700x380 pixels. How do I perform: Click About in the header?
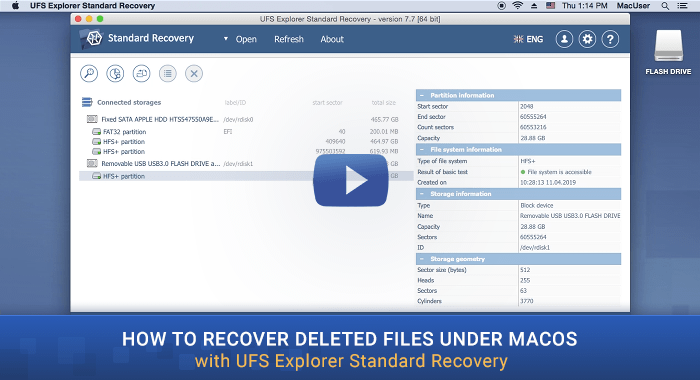click(x=332, y=39)
